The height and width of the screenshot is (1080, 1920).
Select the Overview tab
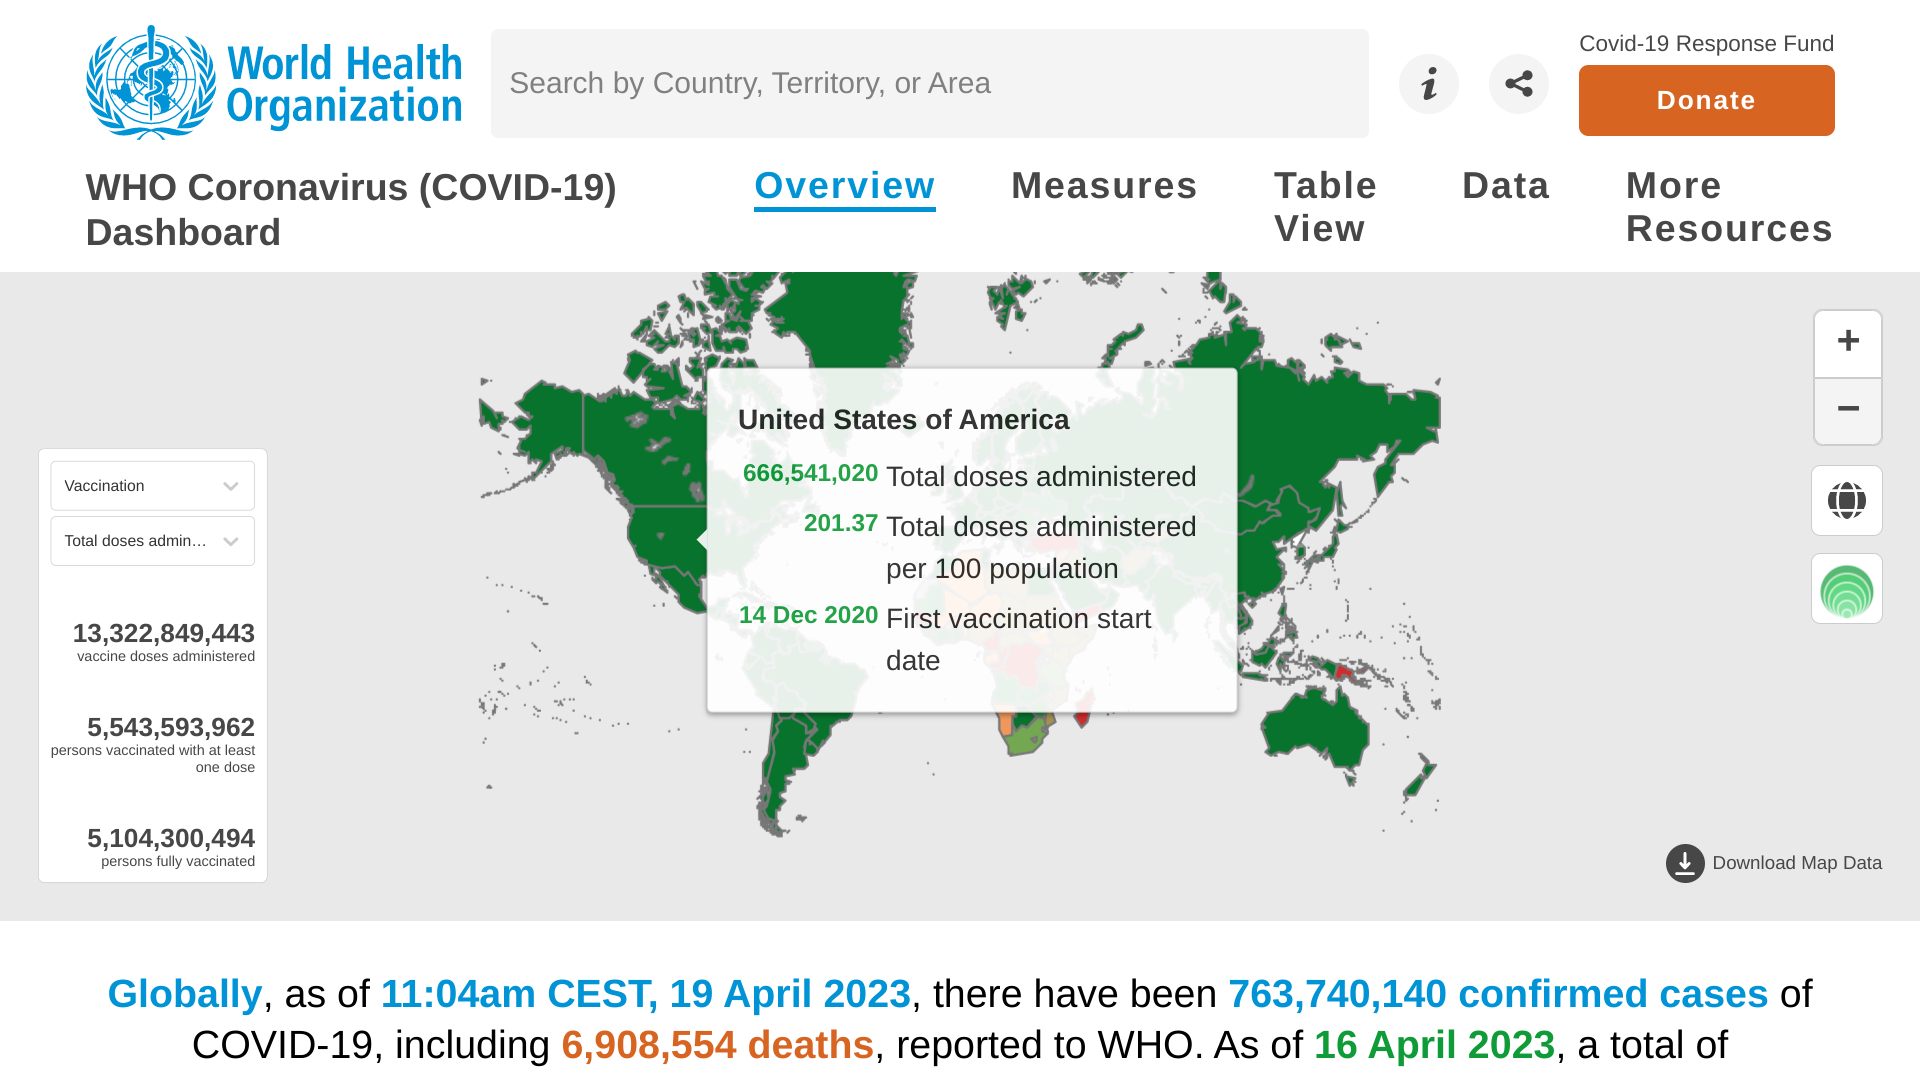click(844, 186)
